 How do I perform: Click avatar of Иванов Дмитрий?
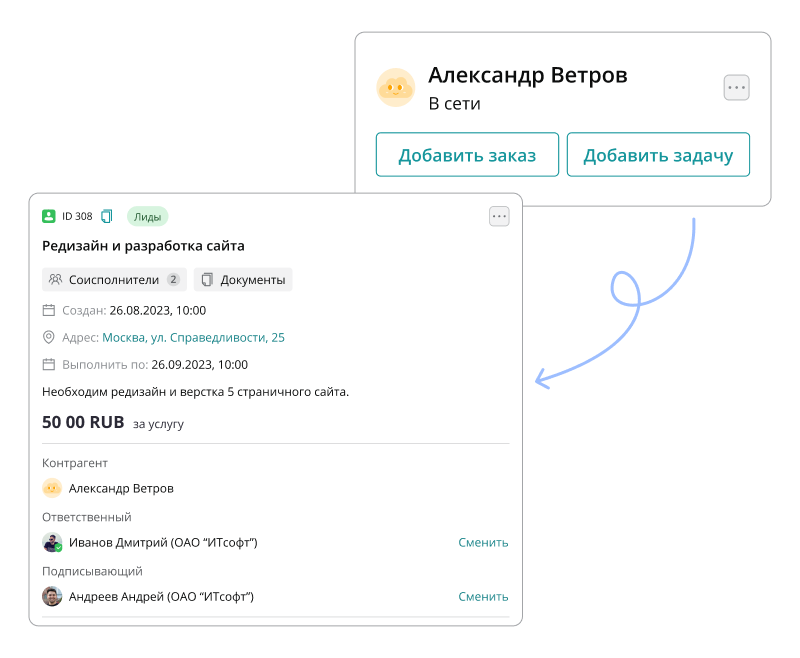(x=52, y=542)
